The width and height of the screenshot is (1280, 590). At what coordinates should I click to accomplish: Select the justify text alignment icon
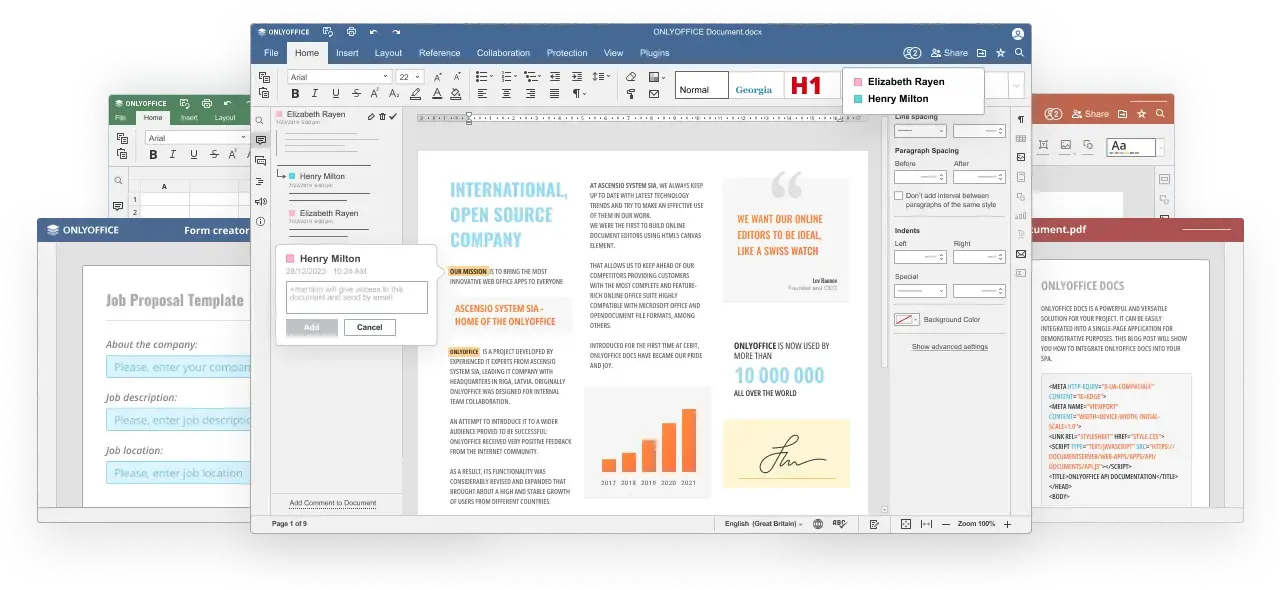555,94
